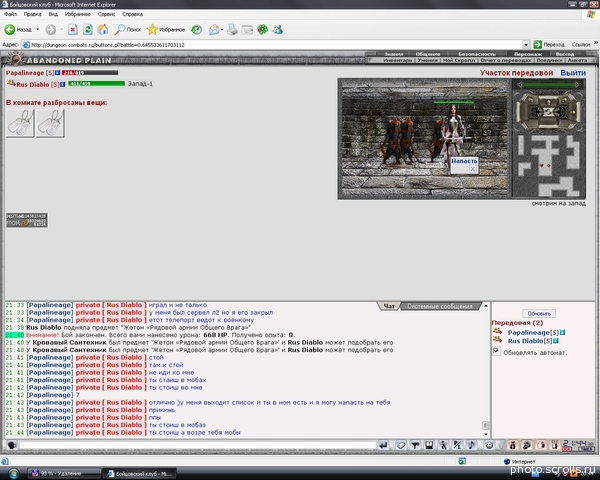Image resolution: width=600 pixels, height=480 pixels.
Task: Click the Выйти dungeon exit link
Action: (x=573, y=73)
